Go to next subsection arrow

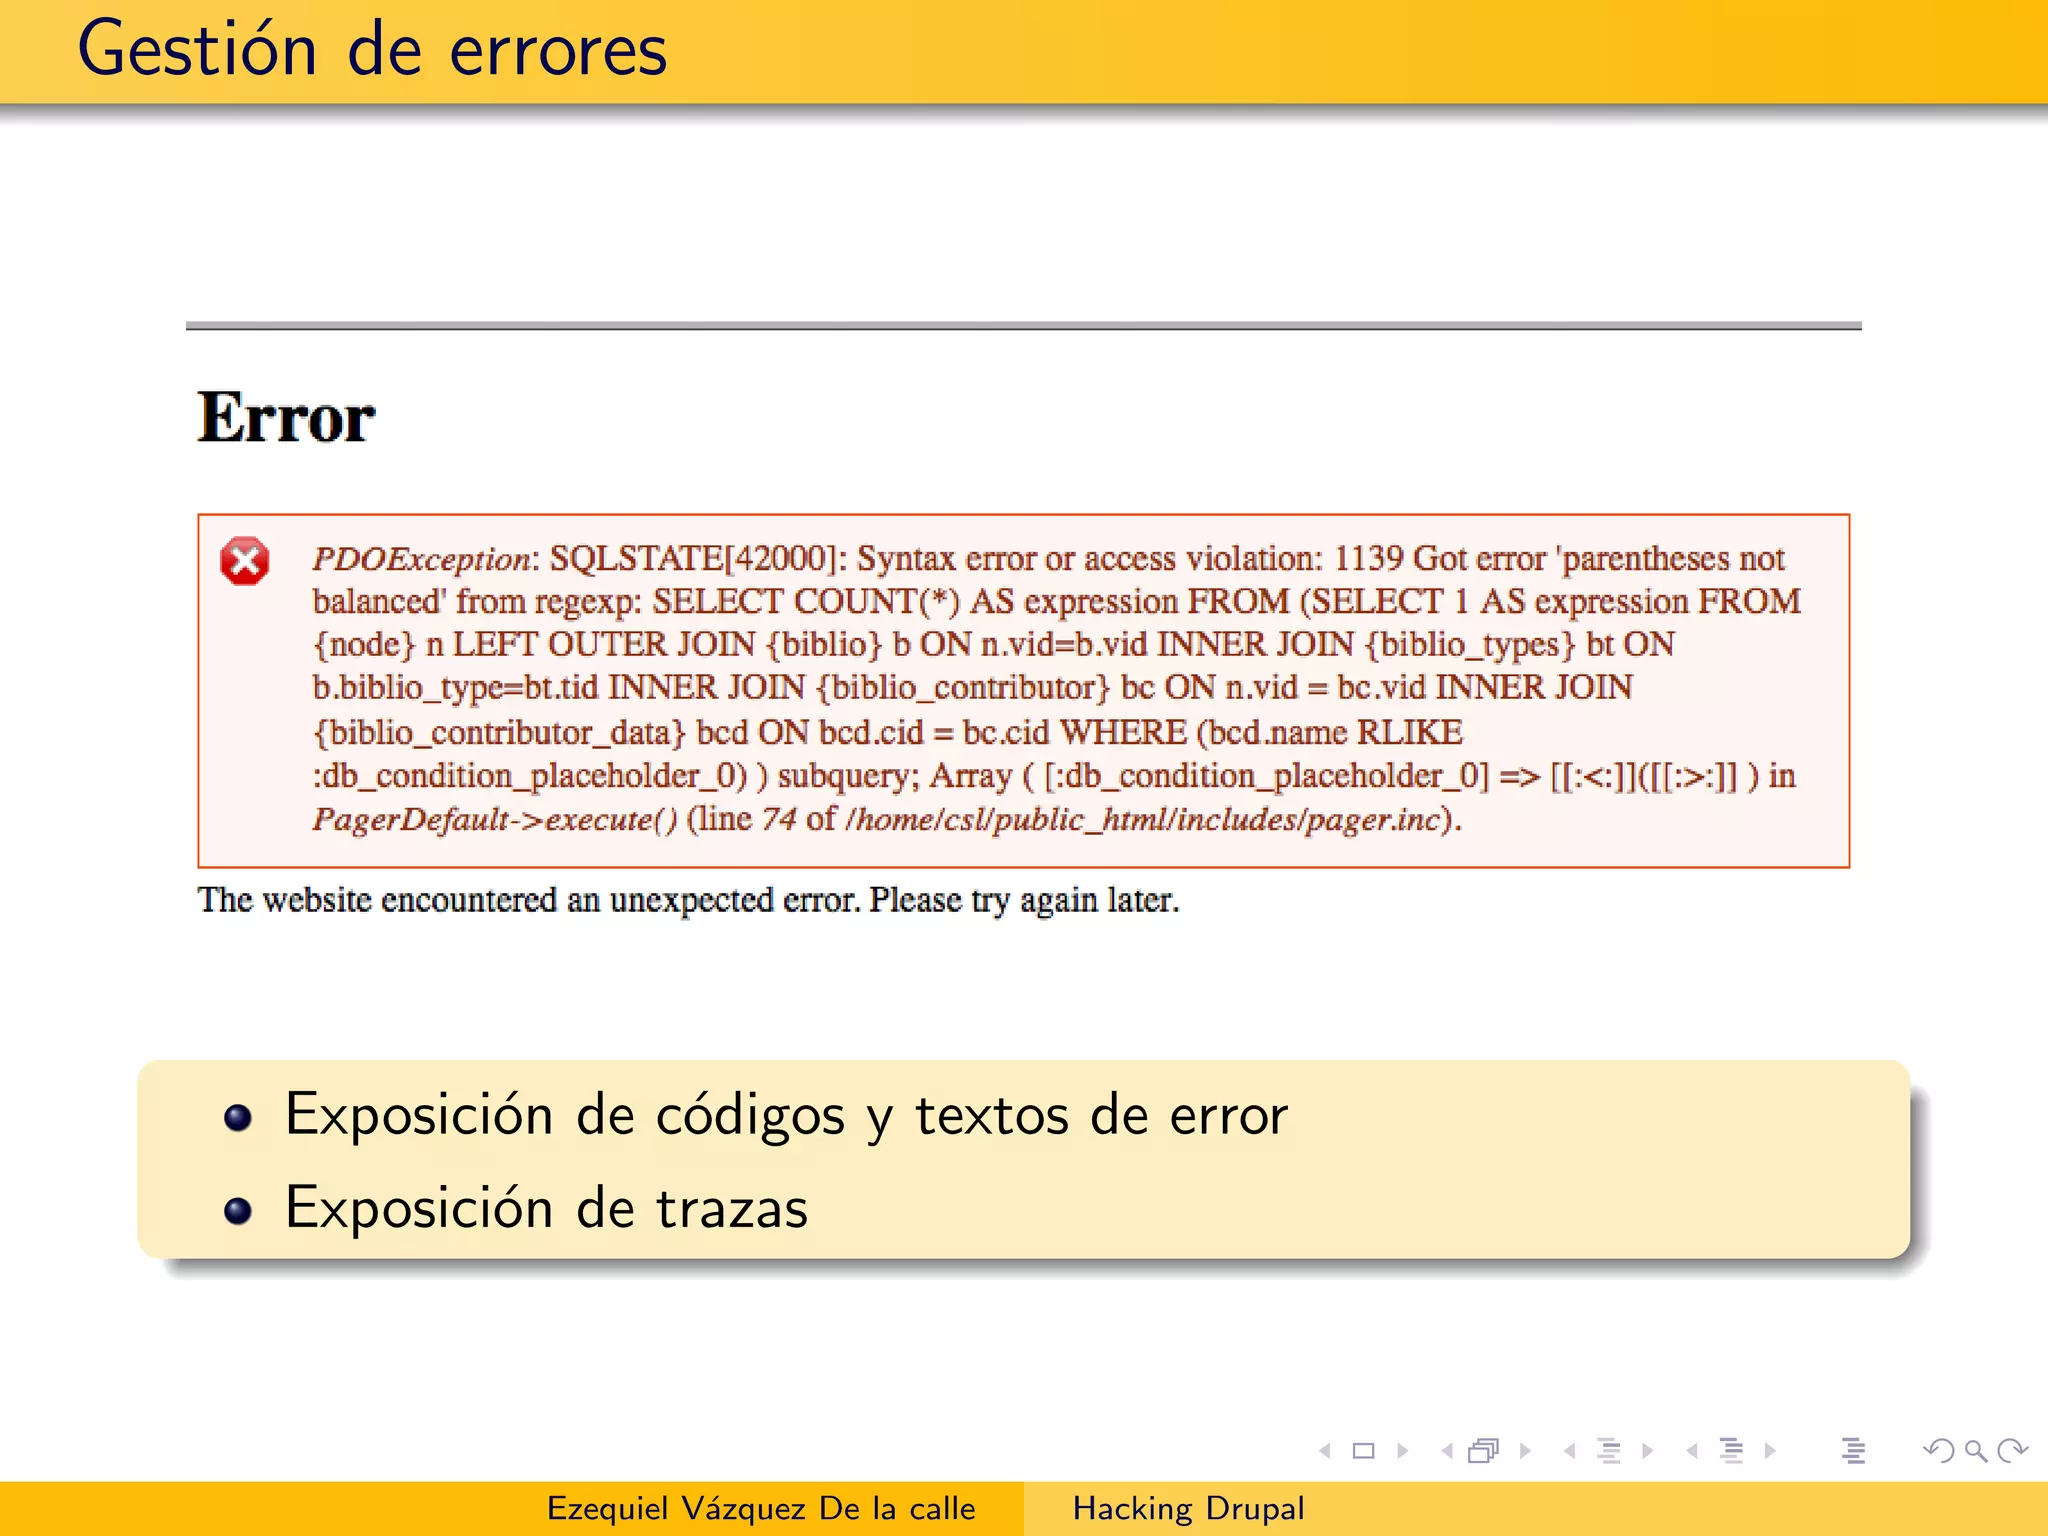(1648, 1450)
